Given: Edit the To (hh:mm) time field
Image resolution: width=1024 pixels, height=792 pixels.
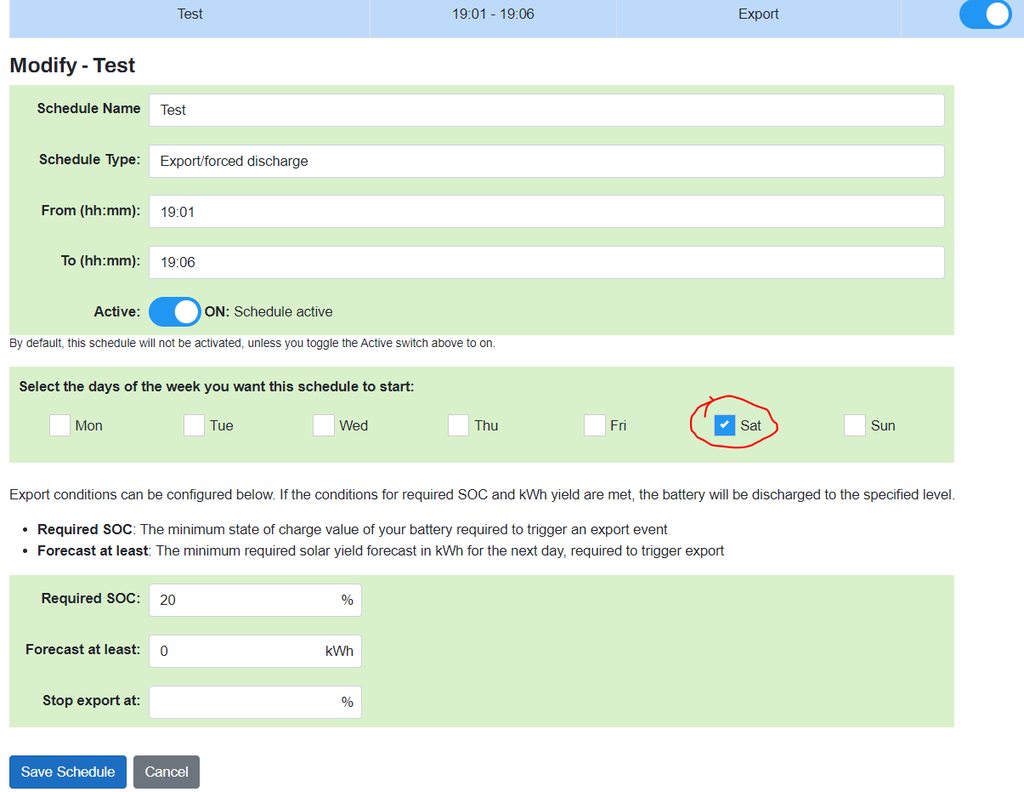Looking at the screenshot, I should (x=546, y=262).
